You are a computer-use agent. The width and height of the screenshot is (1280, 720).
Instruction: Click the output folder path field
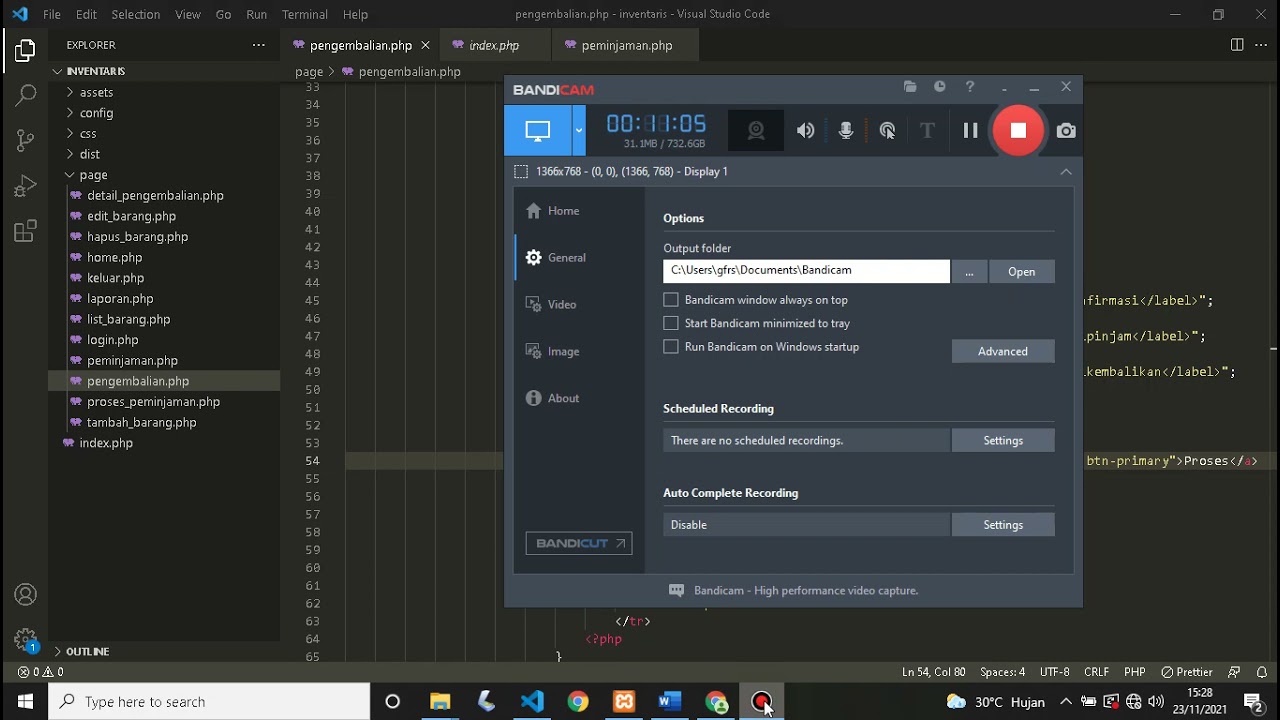(x=806, y=271)
